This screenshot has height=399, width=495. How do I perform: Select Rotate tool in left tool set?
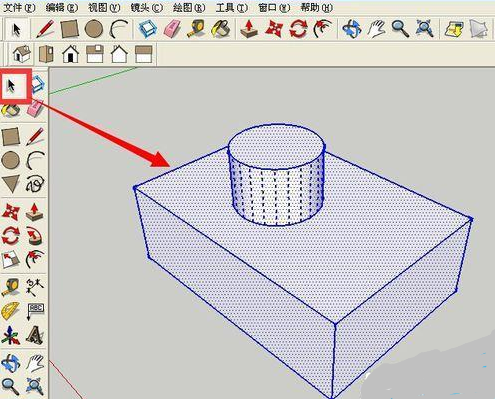pos(11,236)
